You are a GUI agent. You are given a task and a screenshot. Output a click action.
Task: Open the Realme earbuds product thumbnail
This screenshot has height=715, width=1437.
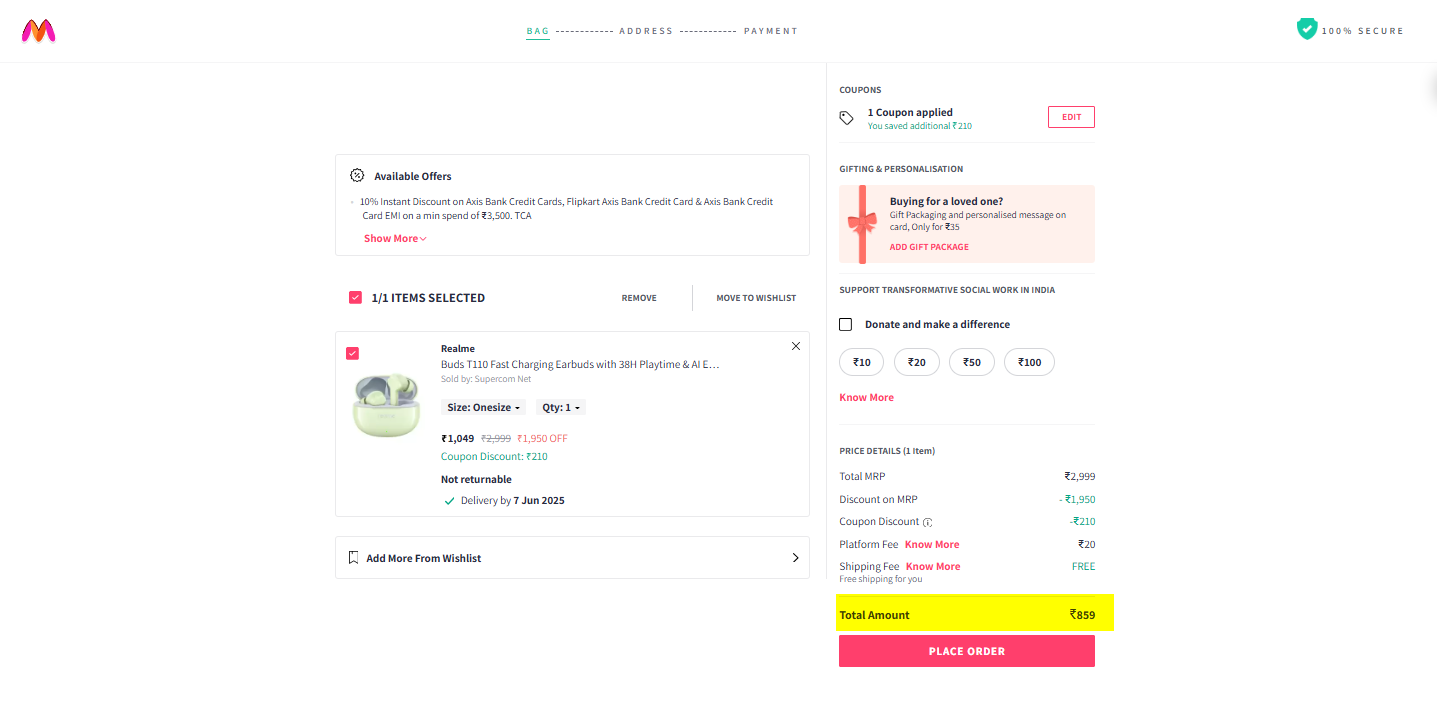point(387,405)
